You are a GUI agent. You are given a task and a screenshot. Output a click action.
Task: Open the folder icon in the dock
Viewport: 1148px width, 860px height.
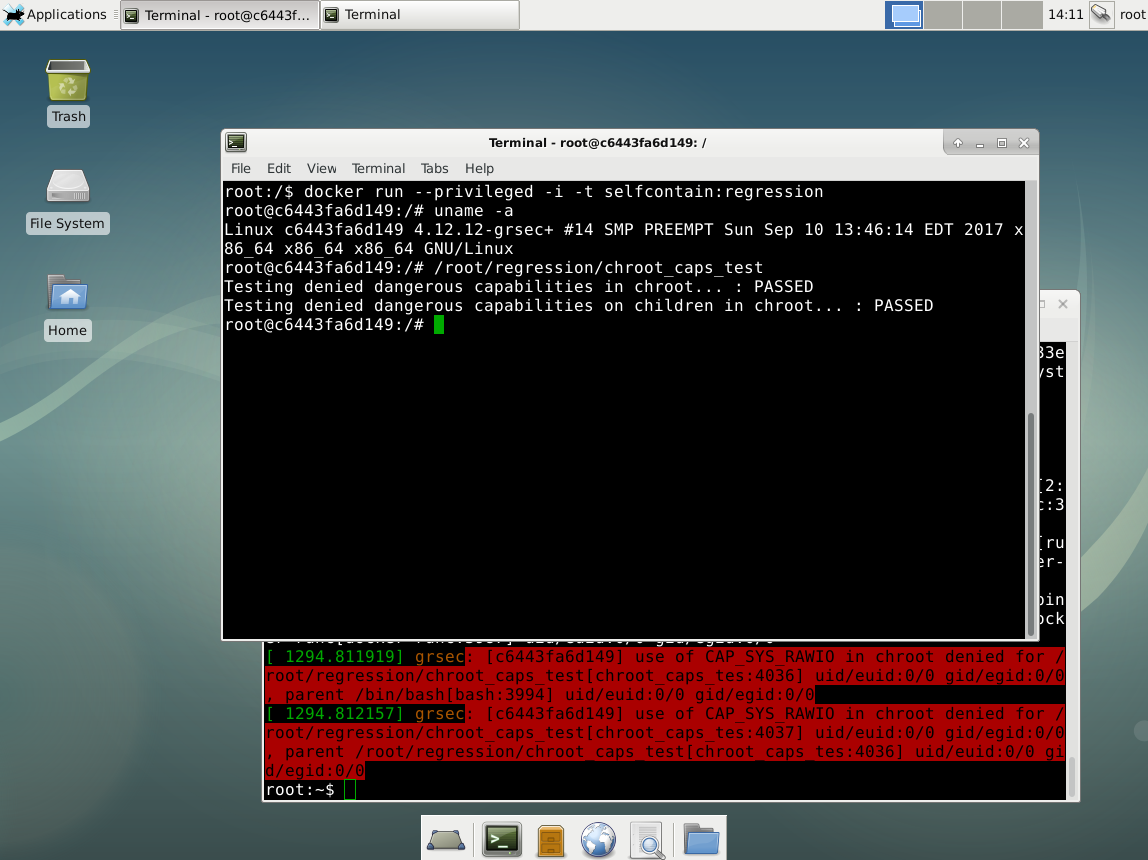[701, 839]
